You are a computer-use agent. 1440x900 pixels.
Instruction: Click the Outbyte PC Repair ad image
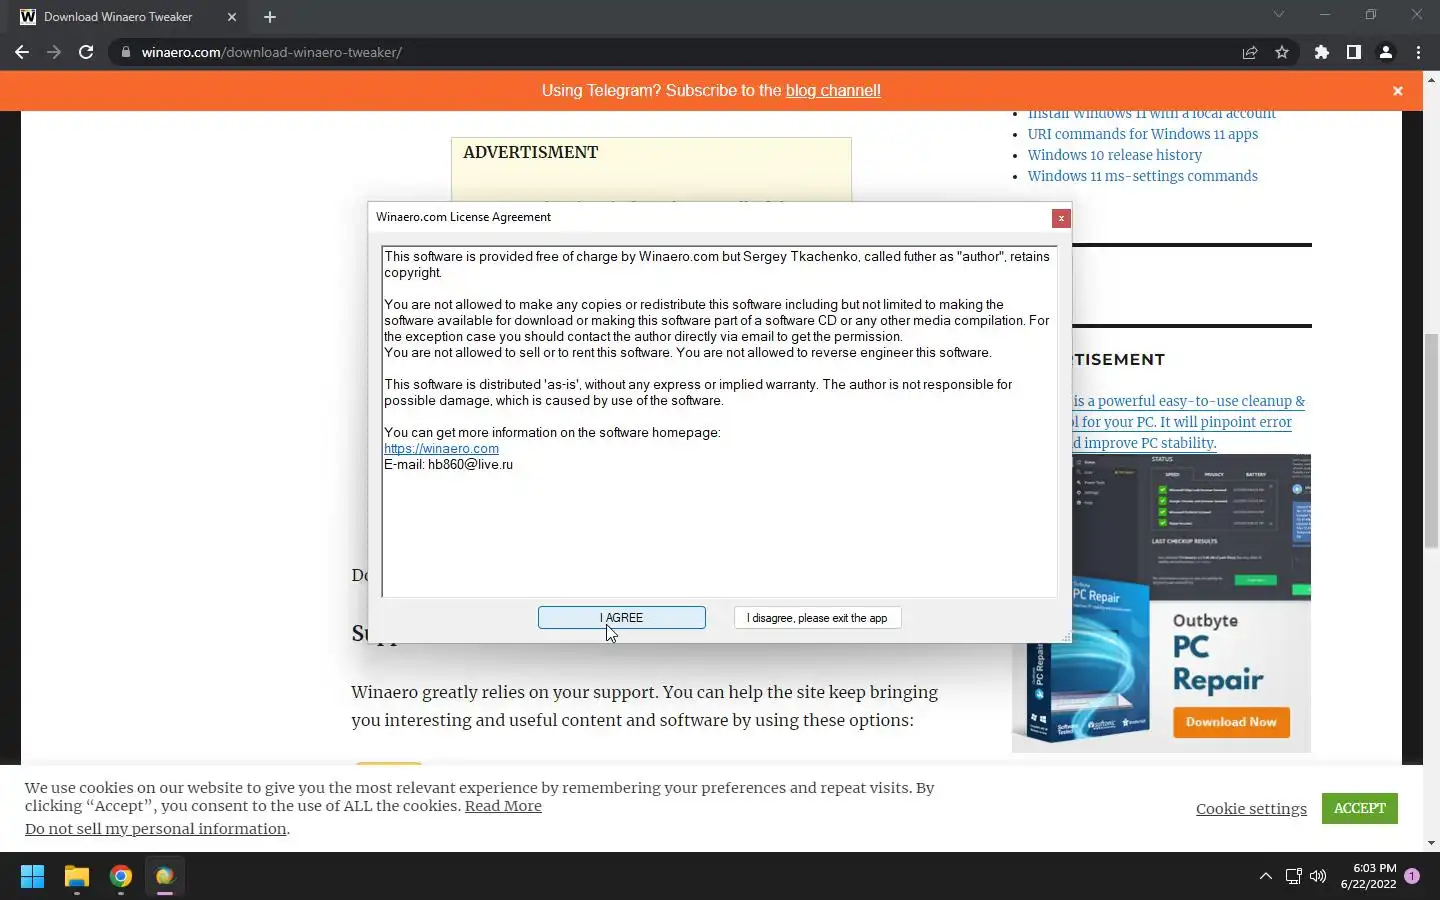1161,603
